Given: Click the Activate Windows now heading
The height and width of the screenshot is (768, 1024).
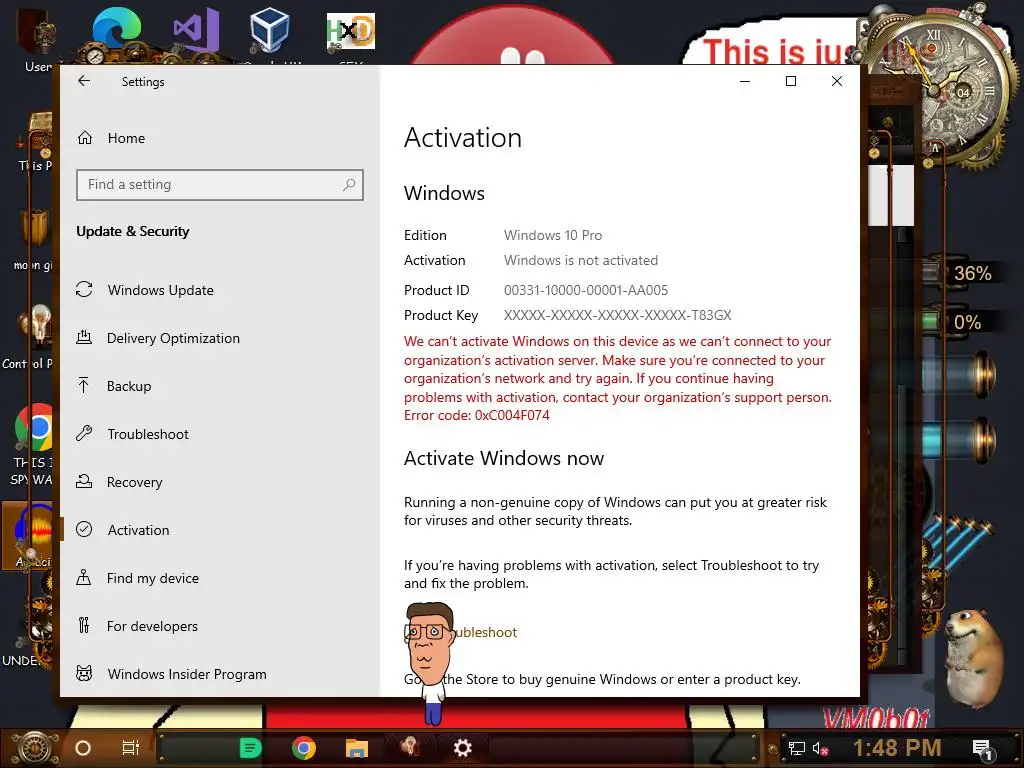Looking at the screenshot, I should [504, 458].
